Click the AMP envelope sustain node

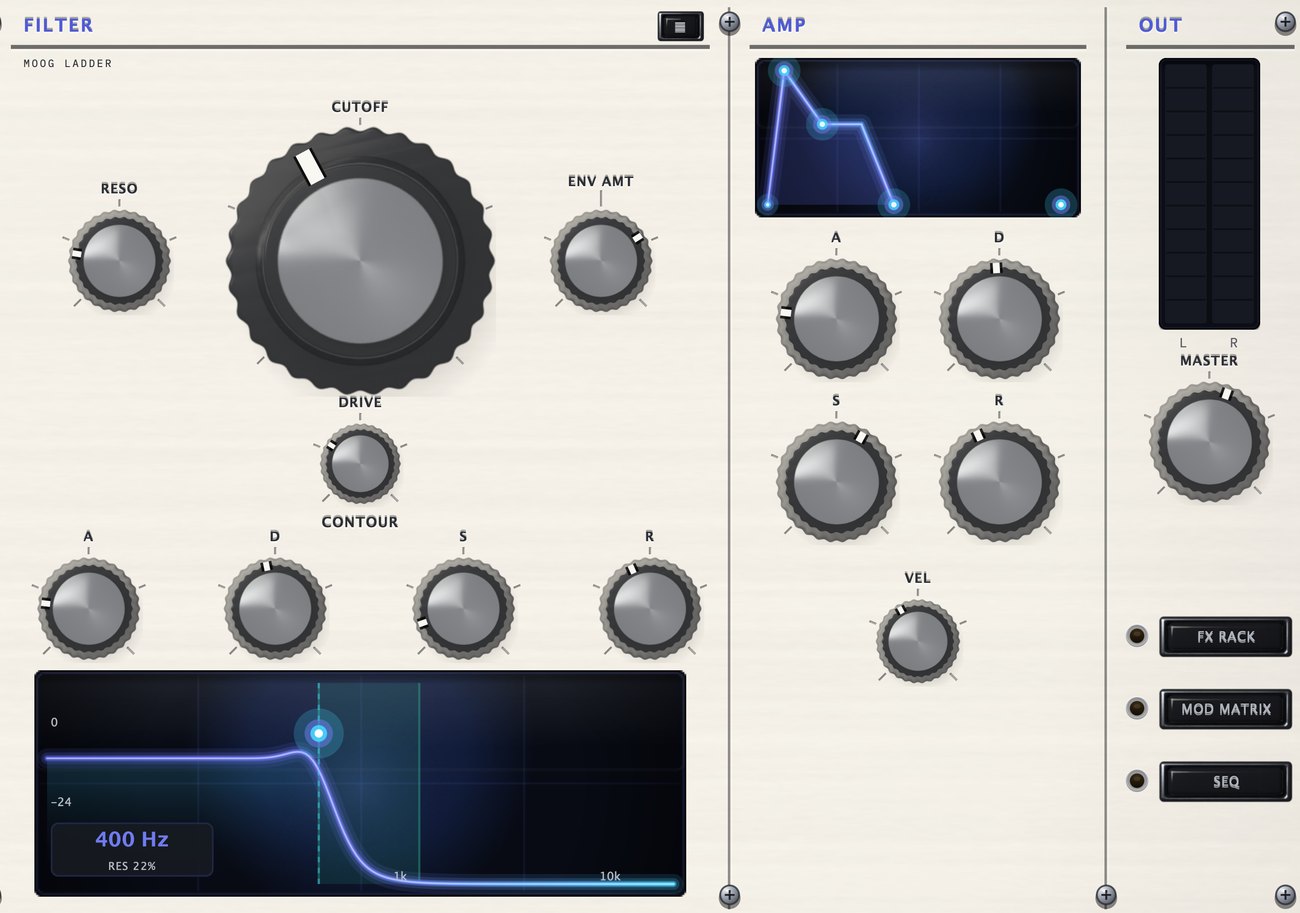(x=822, y=125)
